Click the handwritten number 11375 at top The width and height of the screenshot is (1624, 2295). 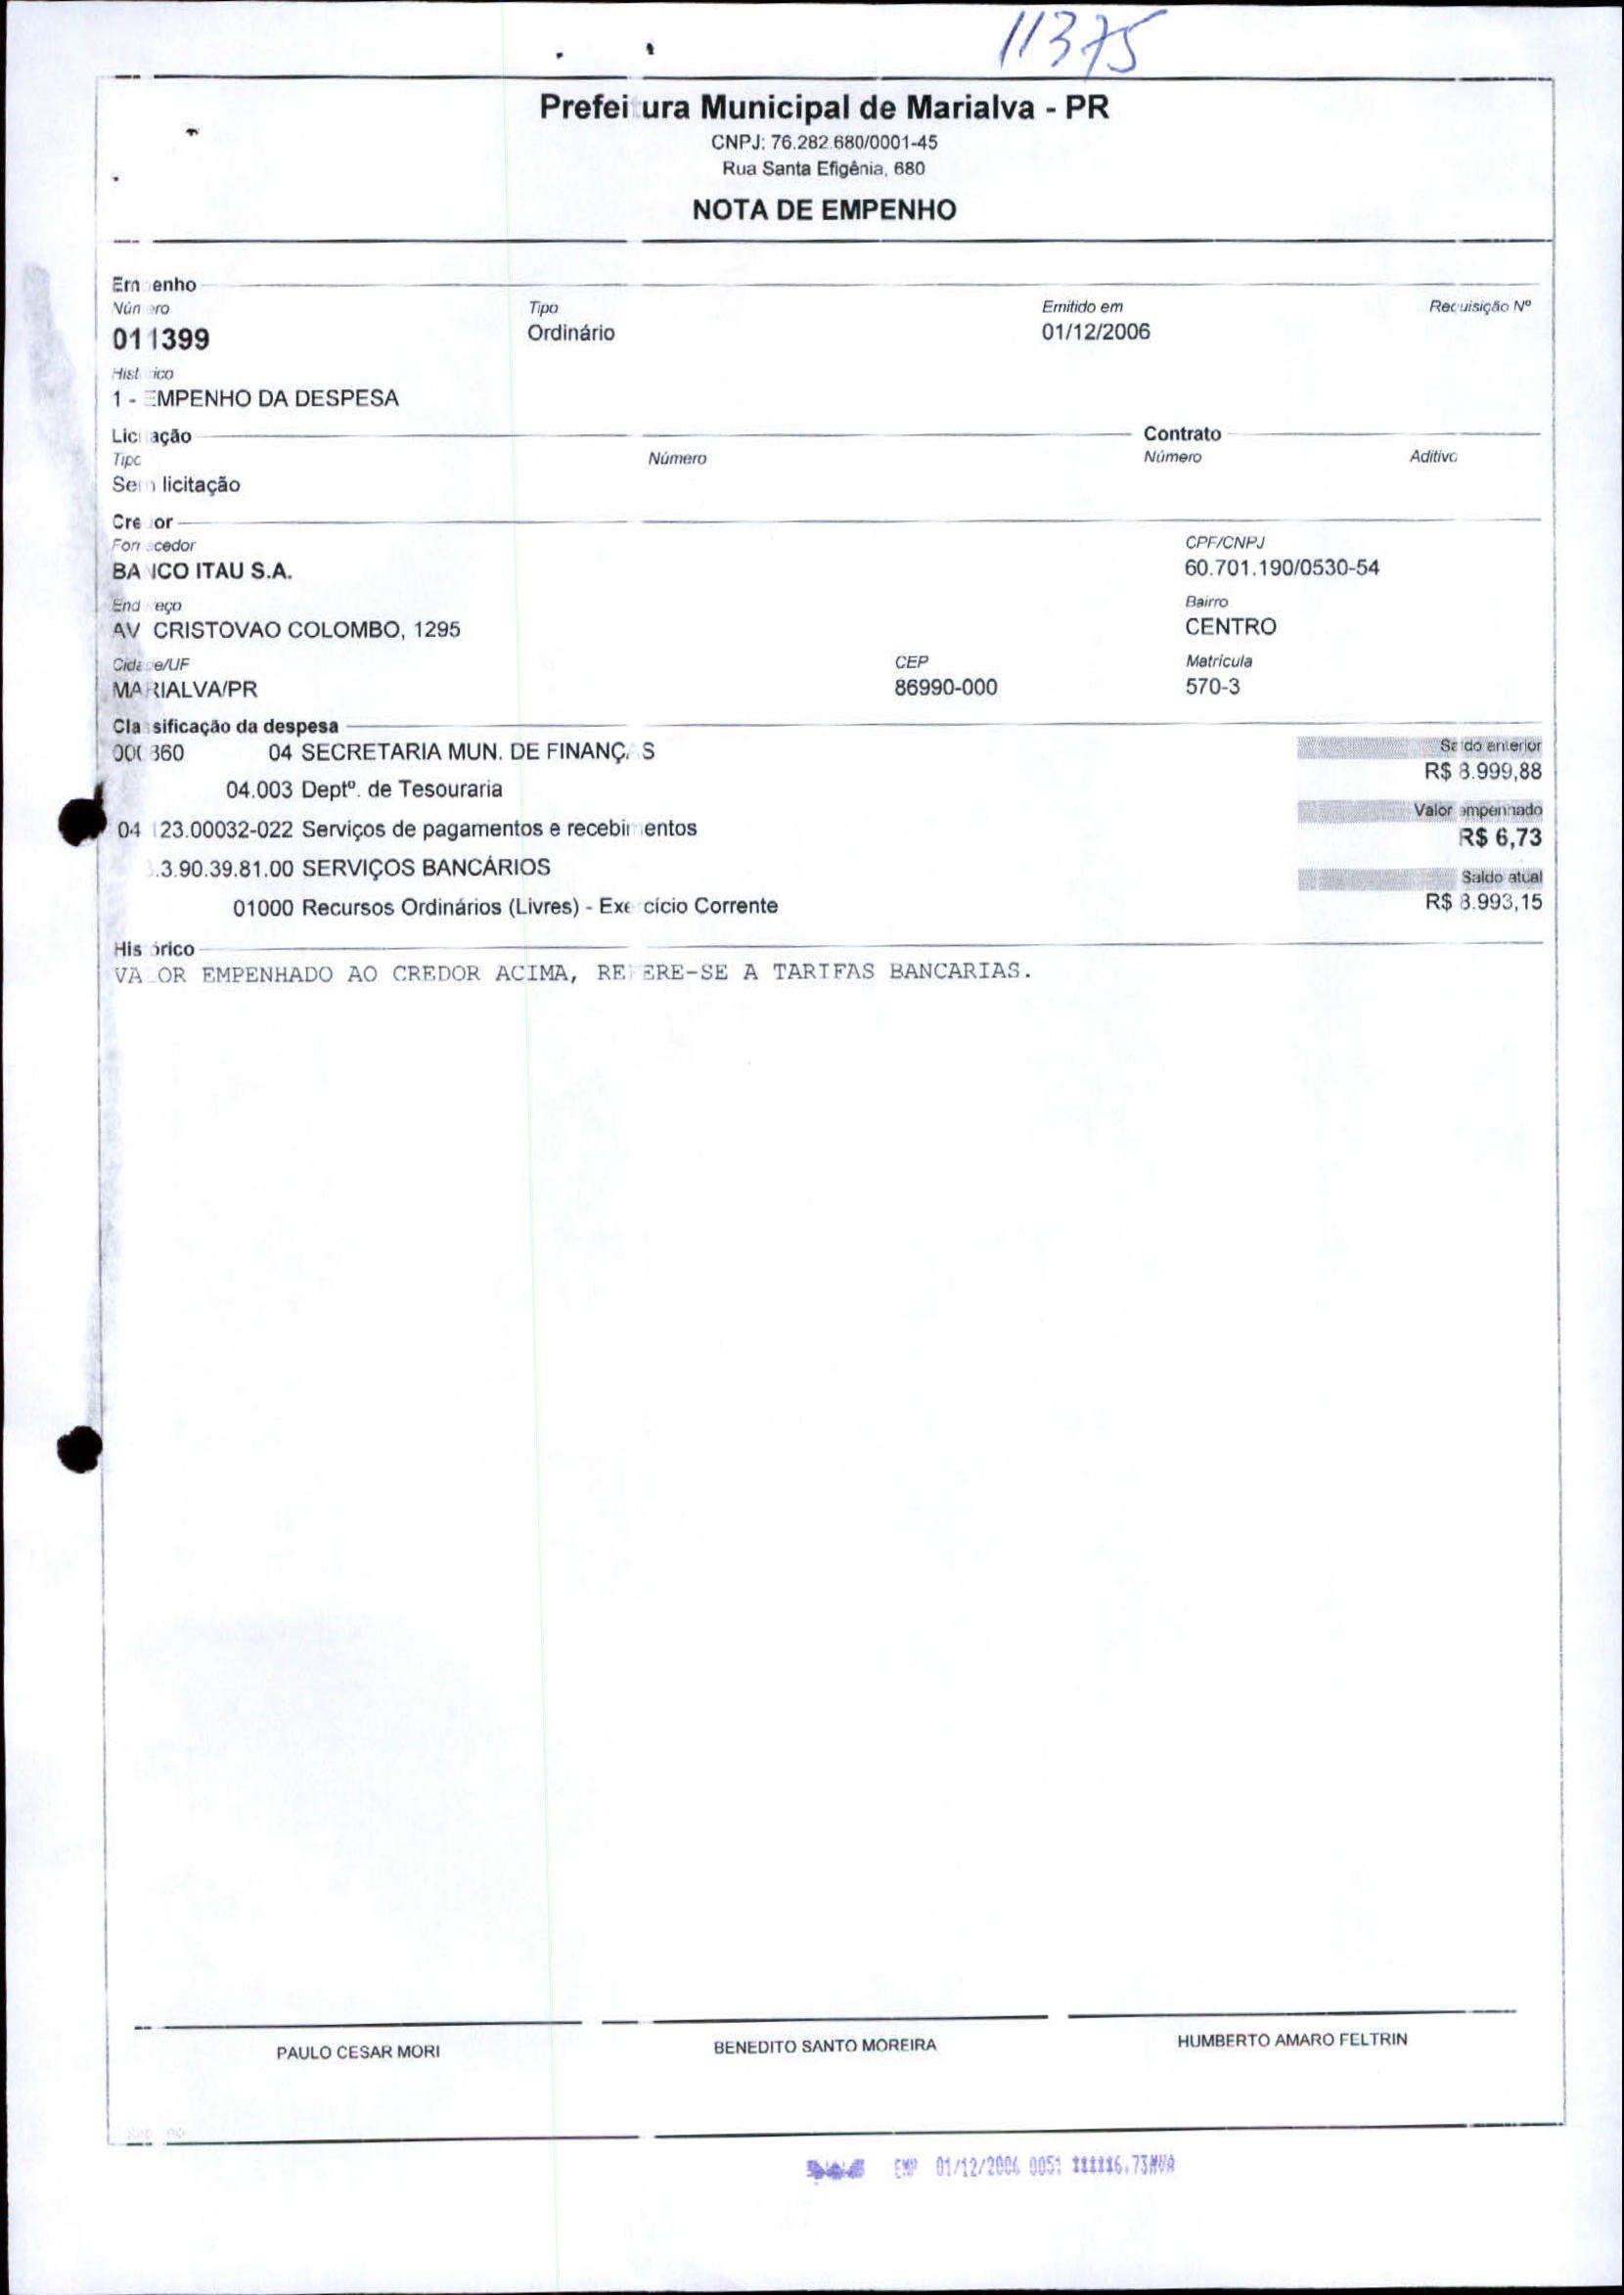tap(1080, 43)
